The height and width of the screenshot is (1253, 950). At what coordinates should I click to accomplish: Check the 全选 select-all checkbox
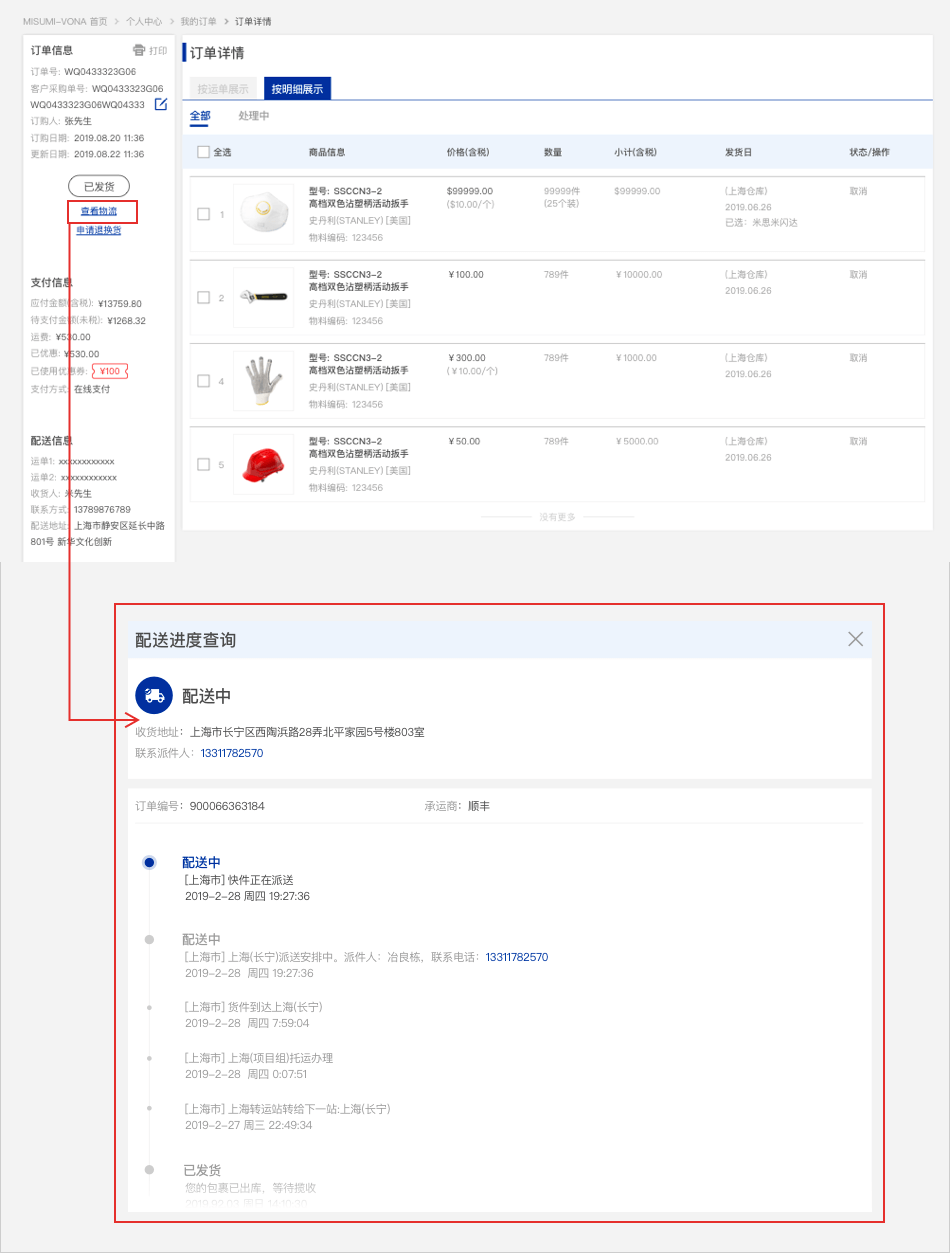click(x=204, y=152)
